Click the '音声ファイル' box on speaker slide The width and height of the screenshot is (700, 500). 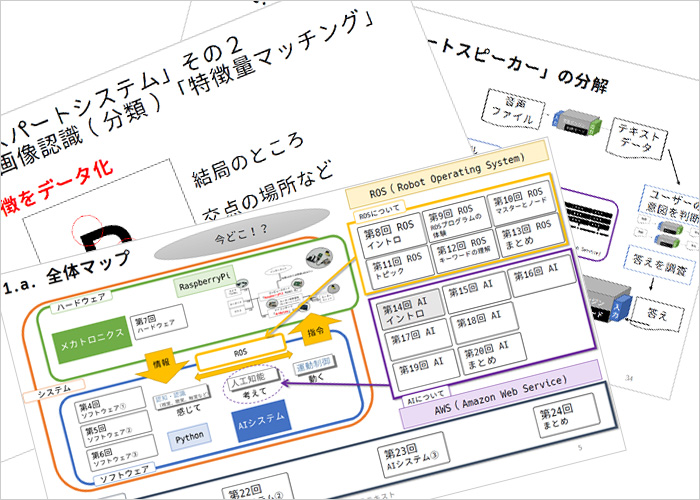pos(515,108)
